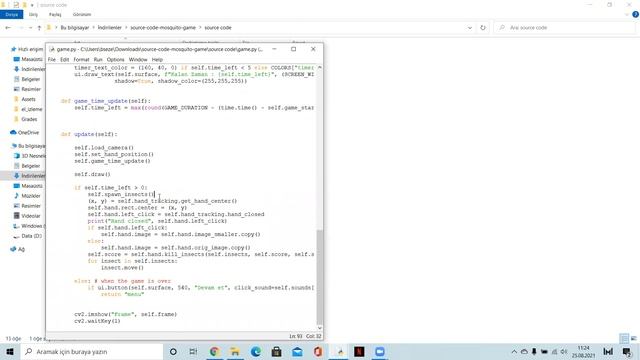Open the File menu in IDLE editor
Screen dimensions: 640x360
coord(51,60)
